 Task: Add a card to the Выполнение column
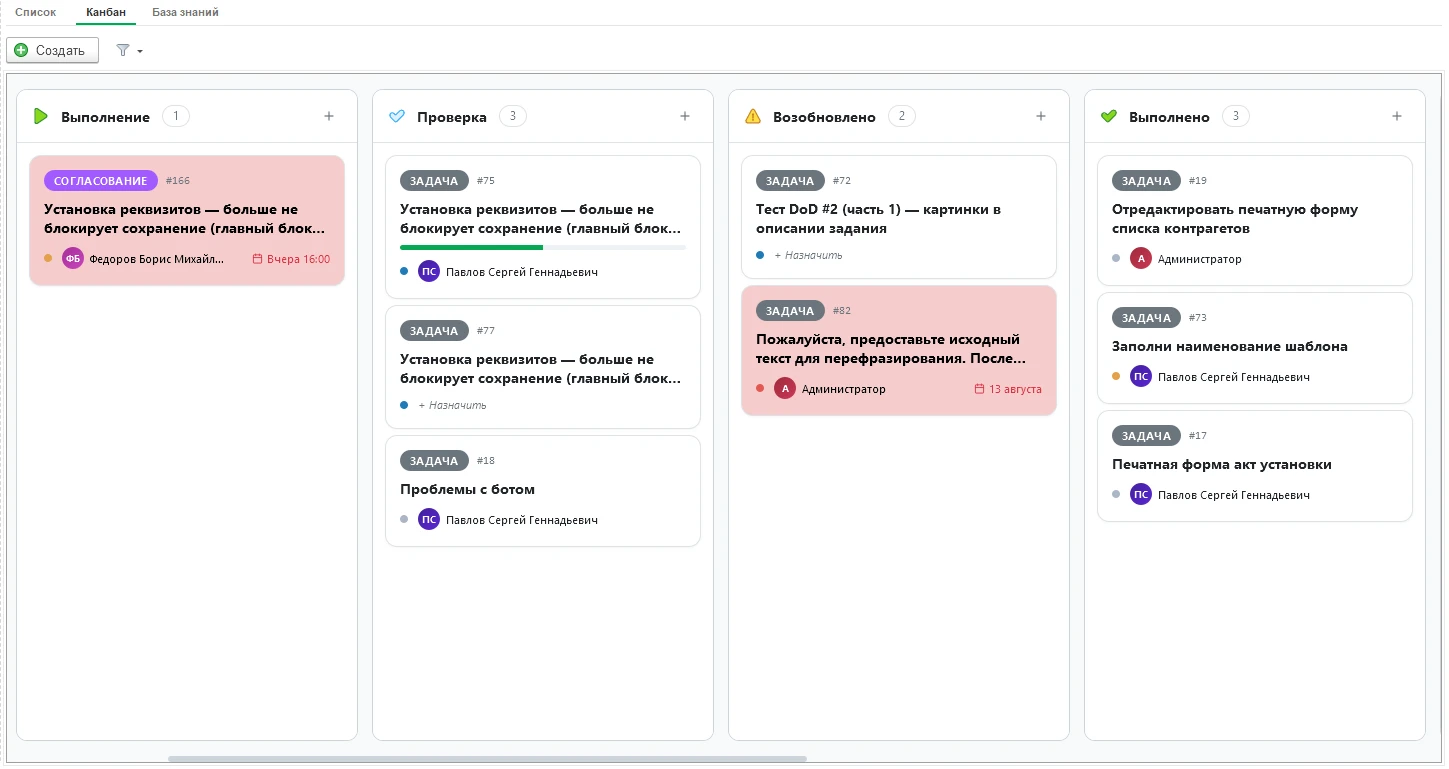[329, 116]
